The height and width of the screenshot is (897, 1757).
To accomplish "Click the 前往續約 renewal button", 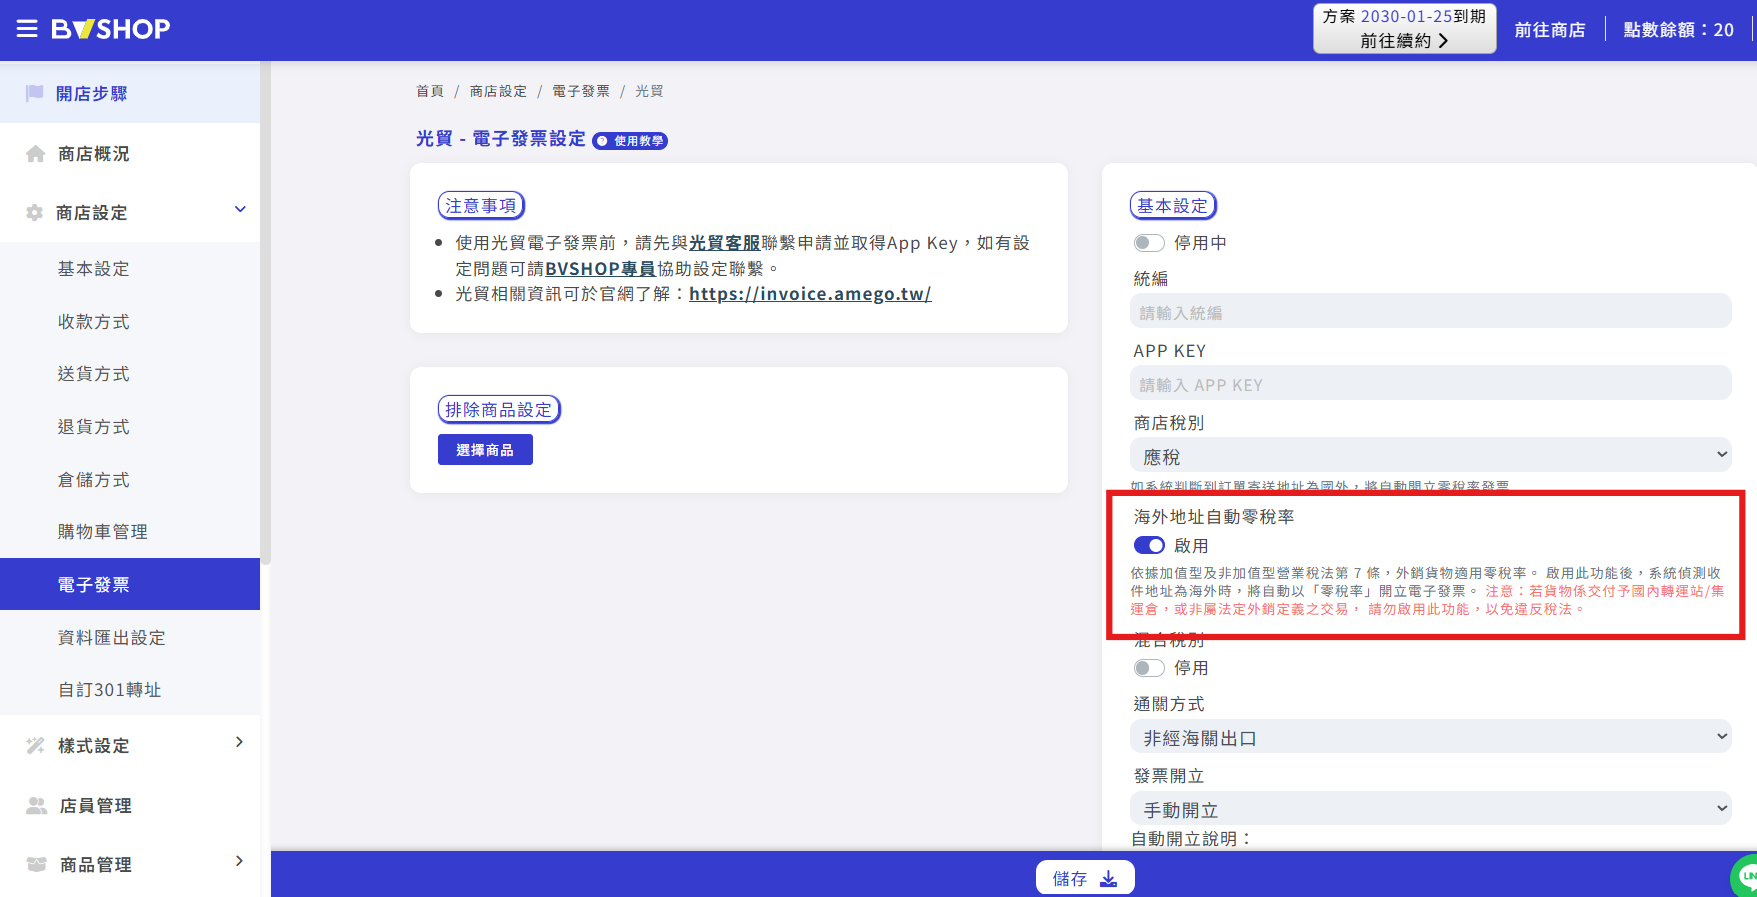I will 1404,41.
